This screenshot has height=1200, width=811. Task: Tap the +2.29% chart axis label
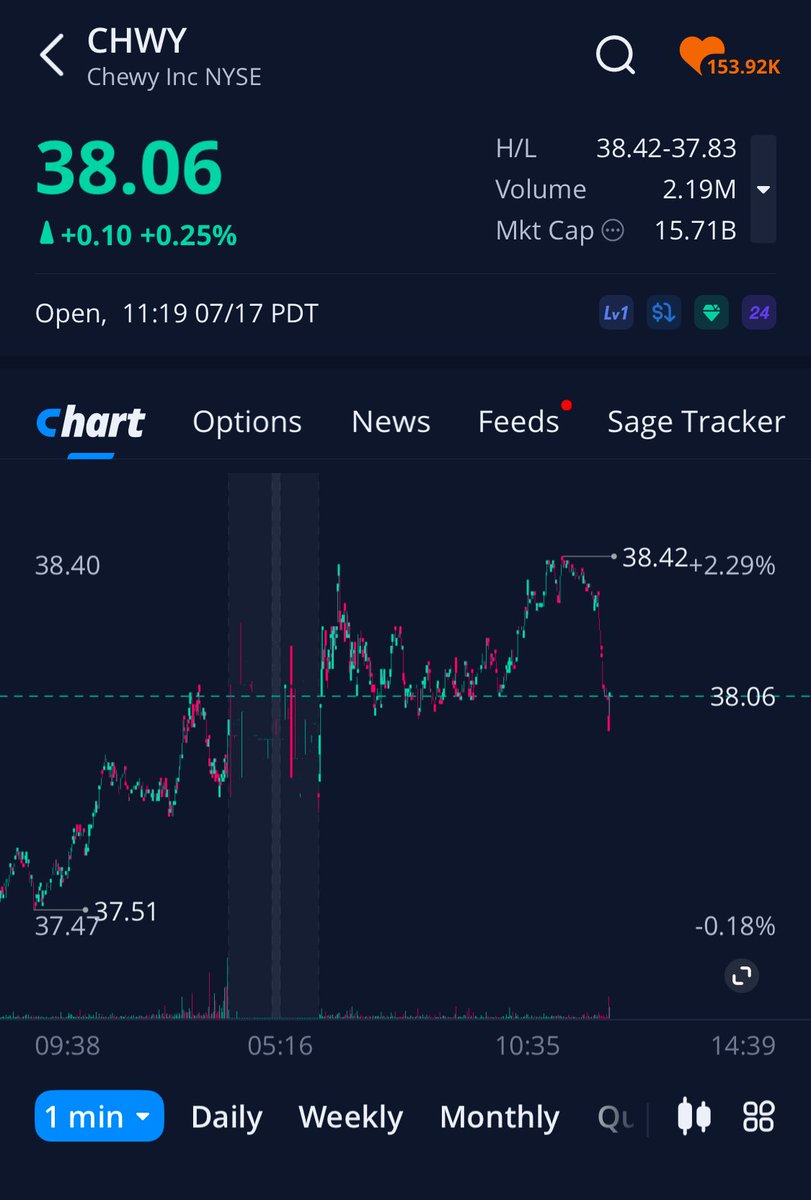pos(733,565)
